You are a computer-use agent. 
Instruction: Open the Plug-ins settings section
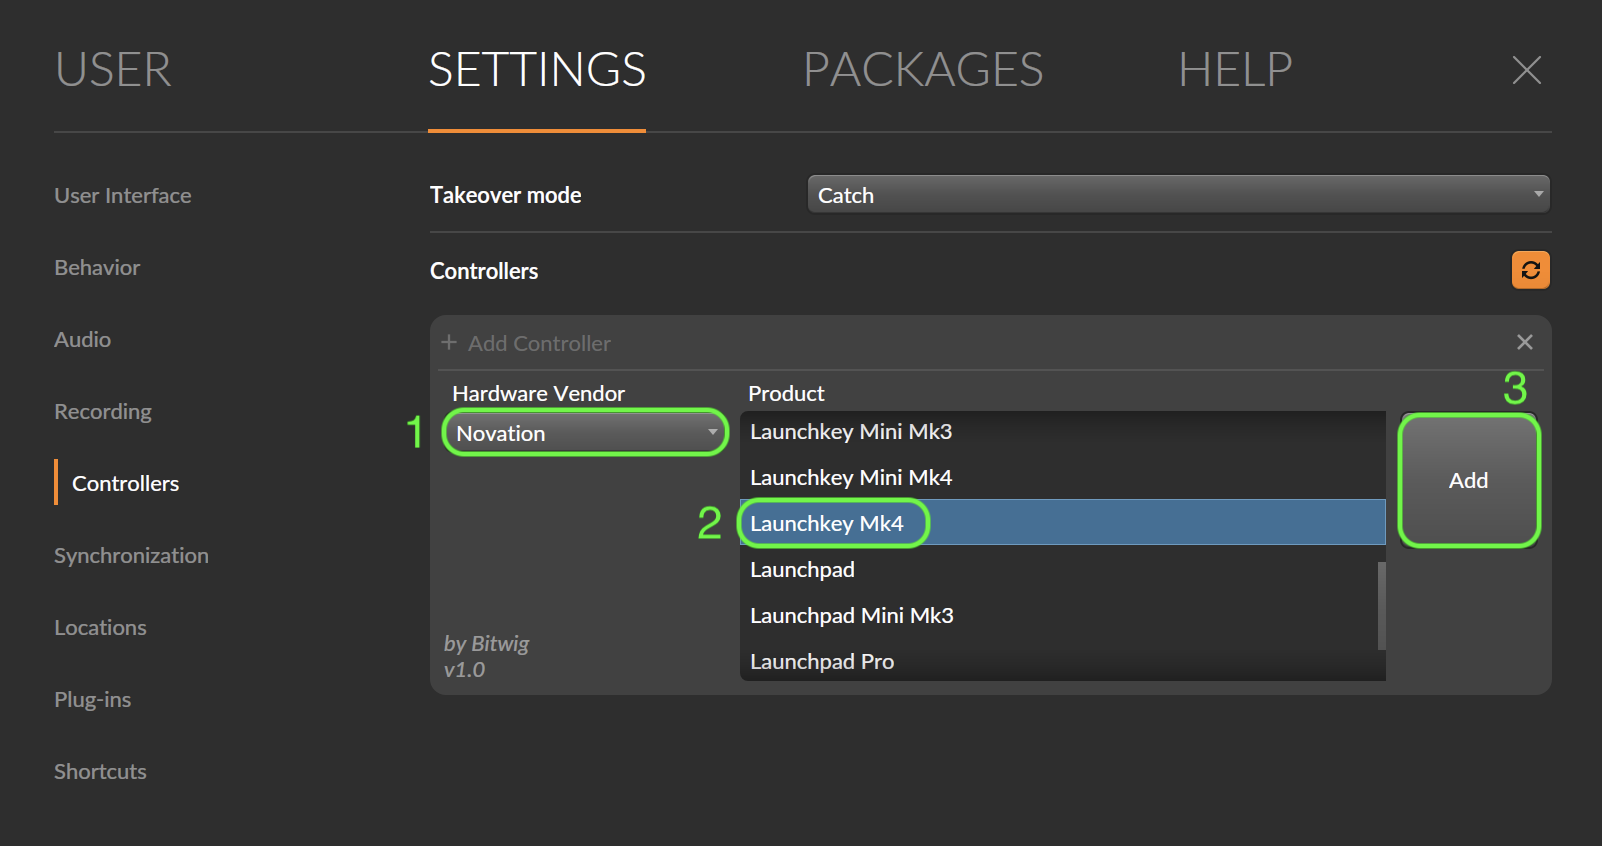click(x=92, y=700)
